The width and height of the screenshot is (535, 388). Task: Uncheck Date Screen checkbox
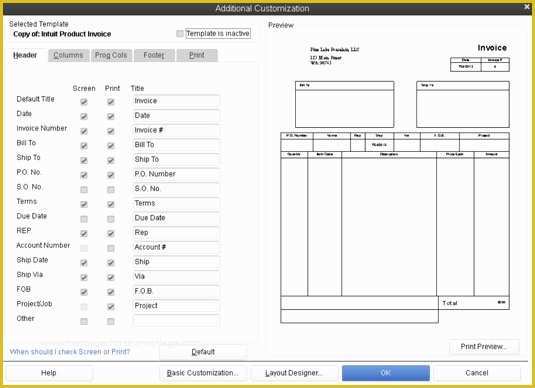(x=84, y=116)
